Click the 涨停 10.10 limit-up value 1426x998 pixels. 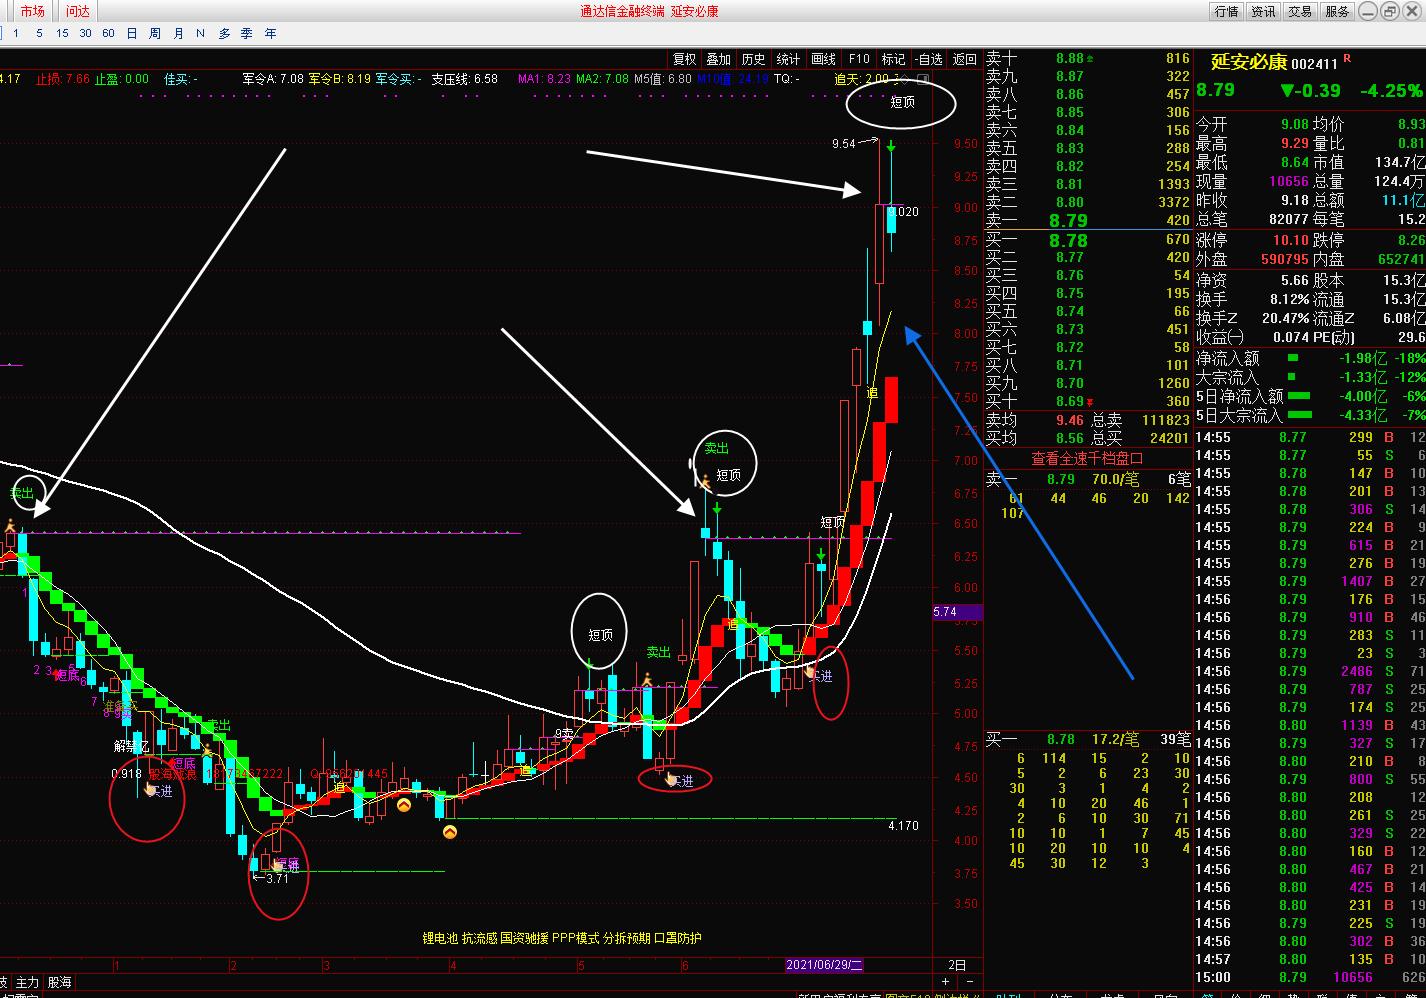click(x=1290, y=240)
